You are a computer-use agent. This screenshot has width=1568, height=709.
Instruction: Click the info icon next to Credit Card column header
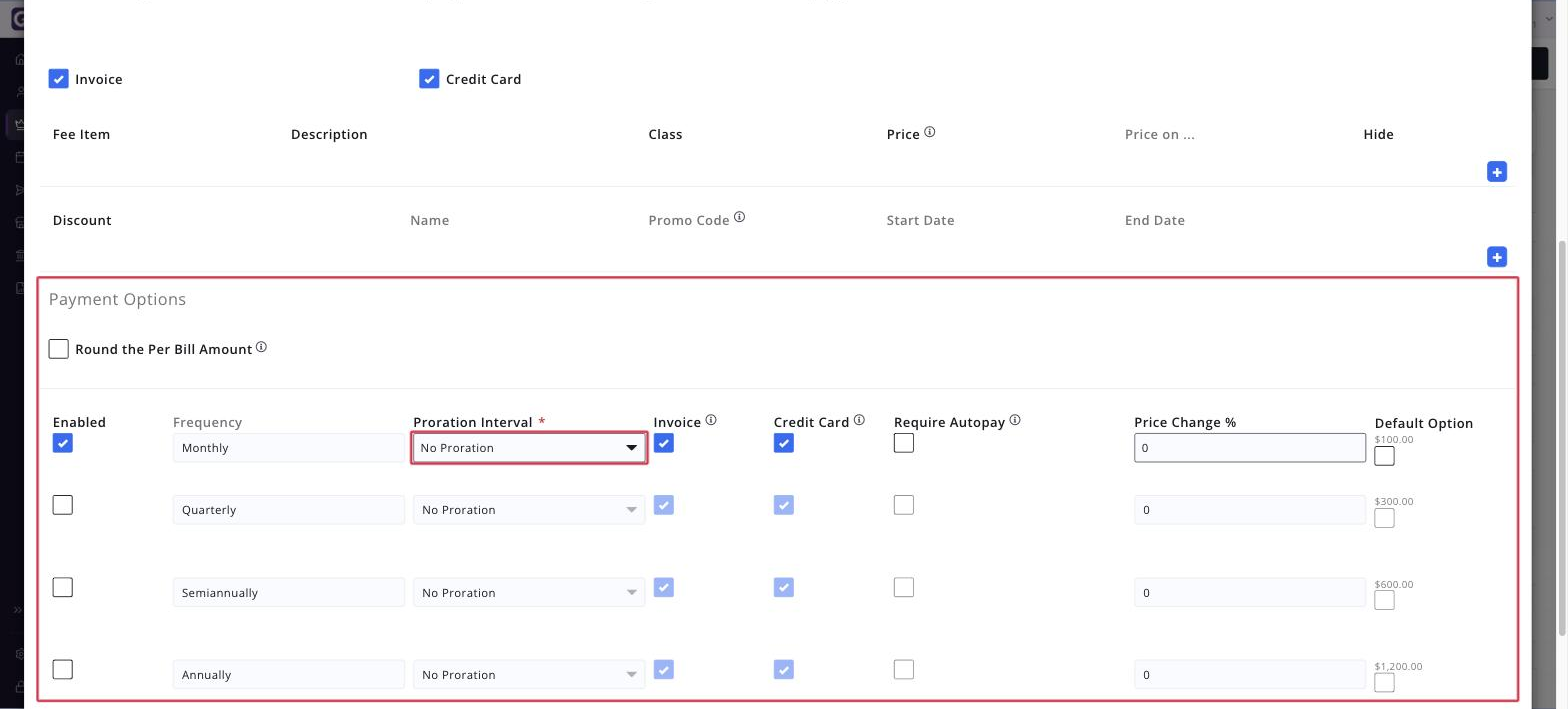[x=859, y=420]
